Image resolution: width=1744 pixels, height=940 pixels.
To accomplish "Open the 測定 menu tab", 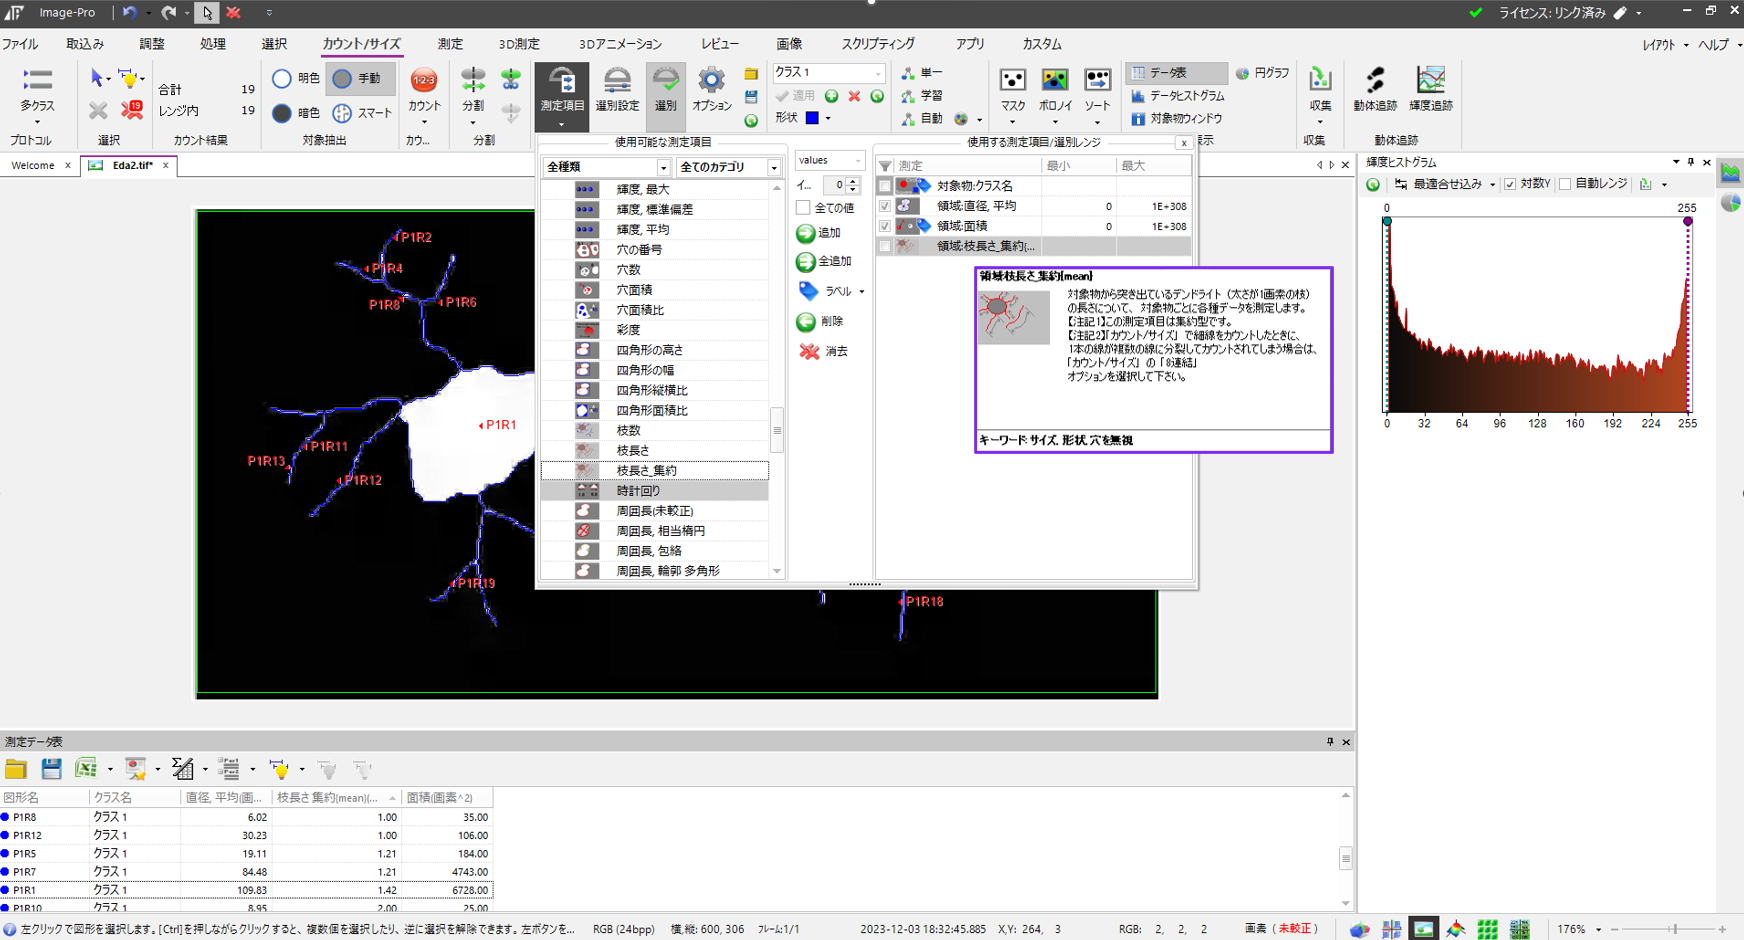I will tap(450, 44).
